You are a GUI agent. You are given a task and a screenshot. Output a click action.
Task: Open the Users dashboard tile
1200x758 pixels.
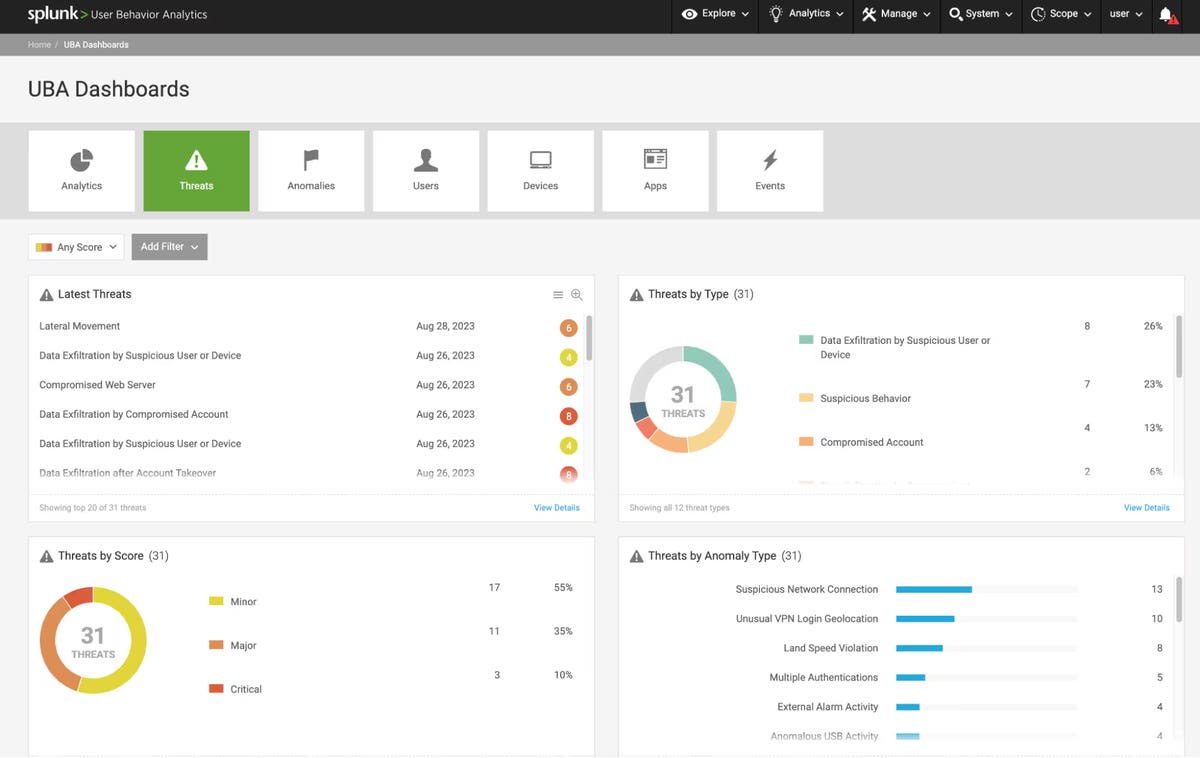click(426, 171)
